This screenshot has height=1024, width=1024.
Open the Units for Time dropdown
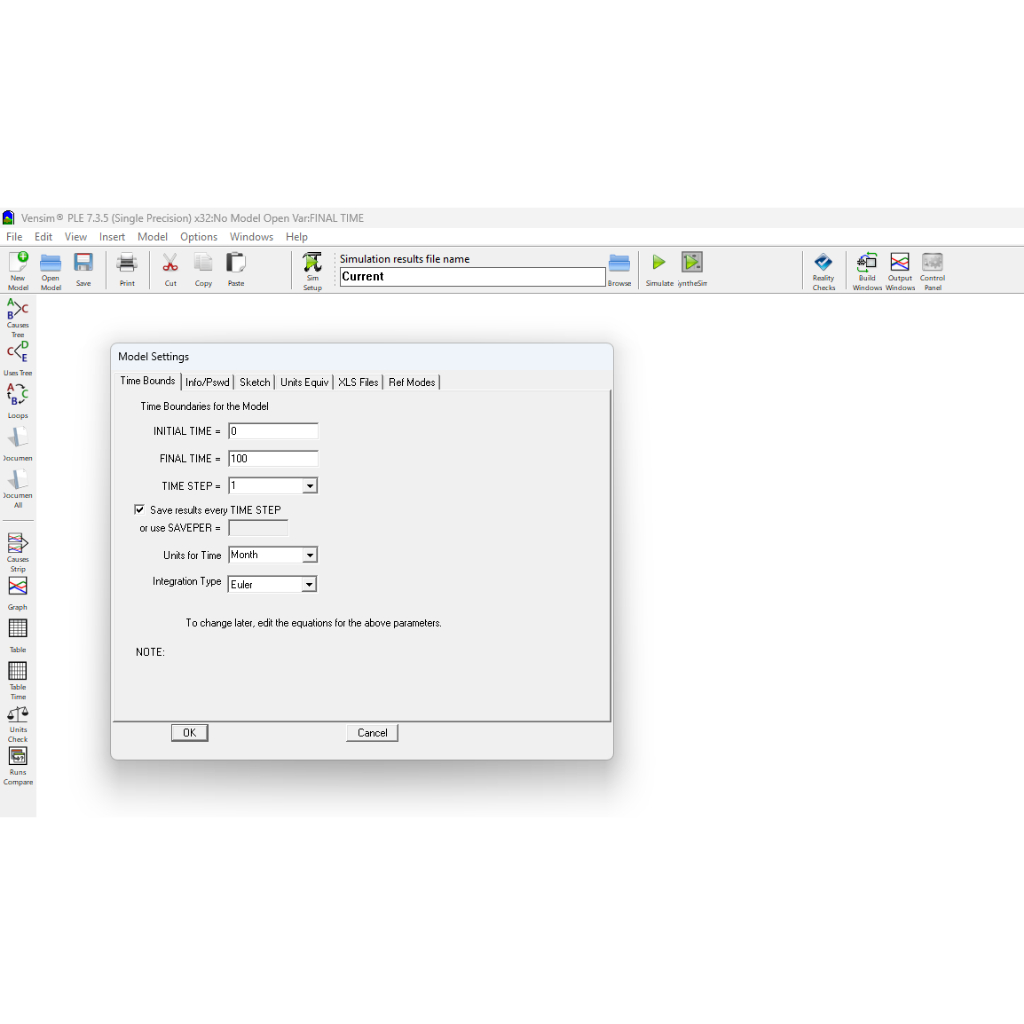tap(309, 555)
